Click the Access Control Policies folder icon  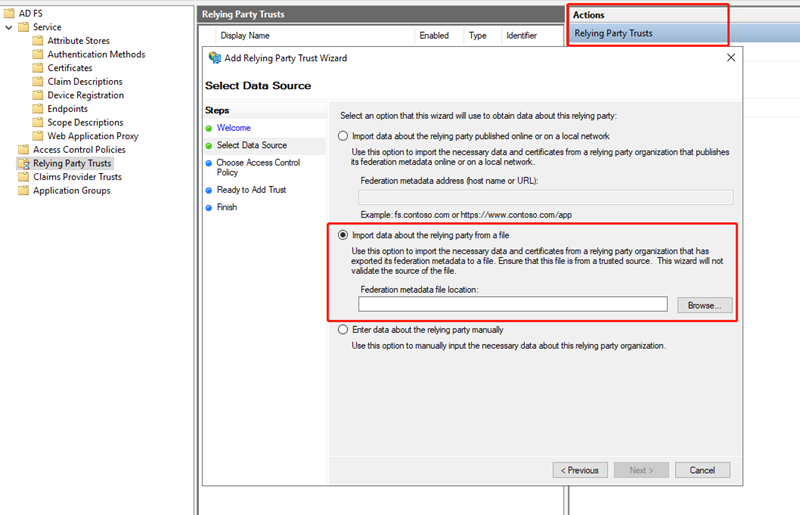(24, 150)
